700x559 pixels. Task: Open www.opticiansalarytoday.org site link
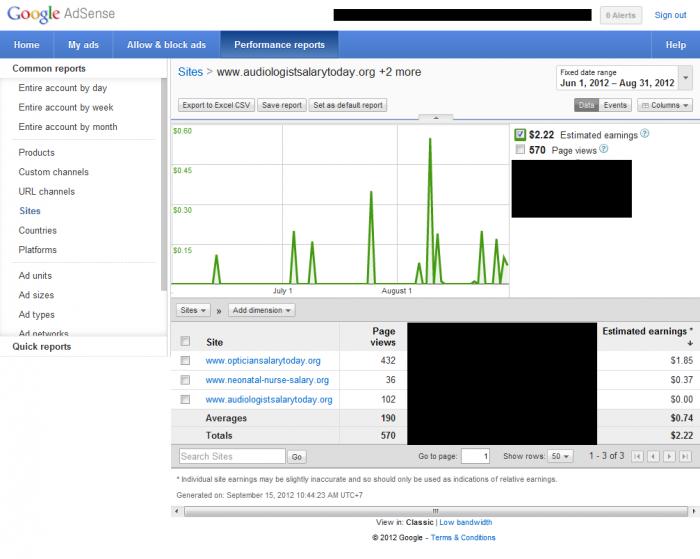[263, 360]
